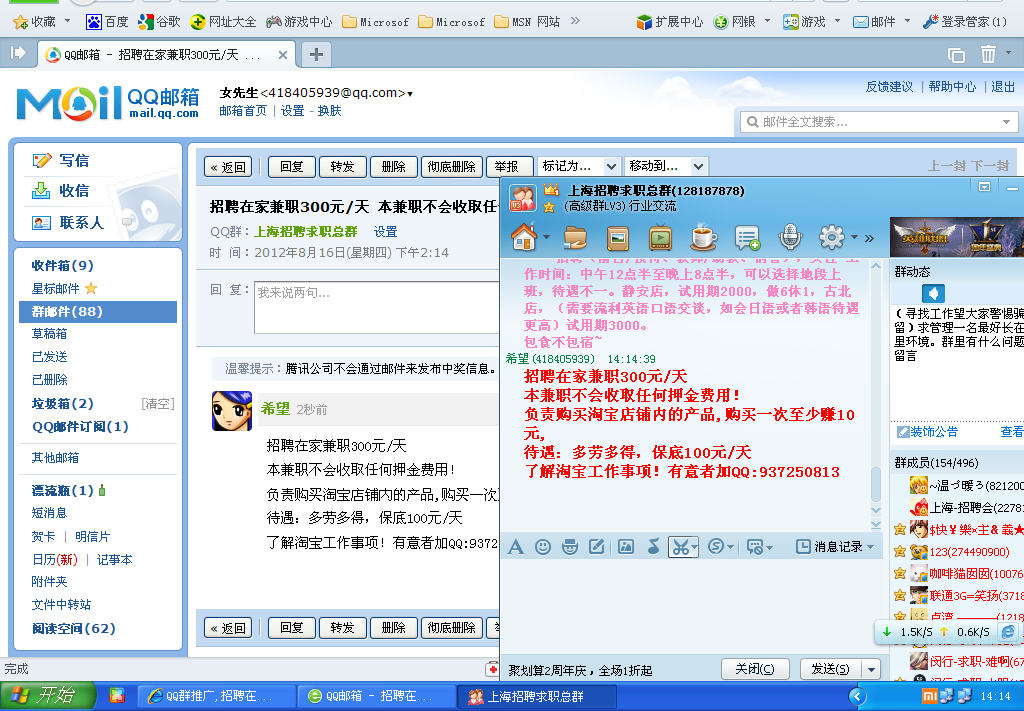Open the contacts icon 联系人
Viewport: 1024px width, 711px height.
pos(41,223)
